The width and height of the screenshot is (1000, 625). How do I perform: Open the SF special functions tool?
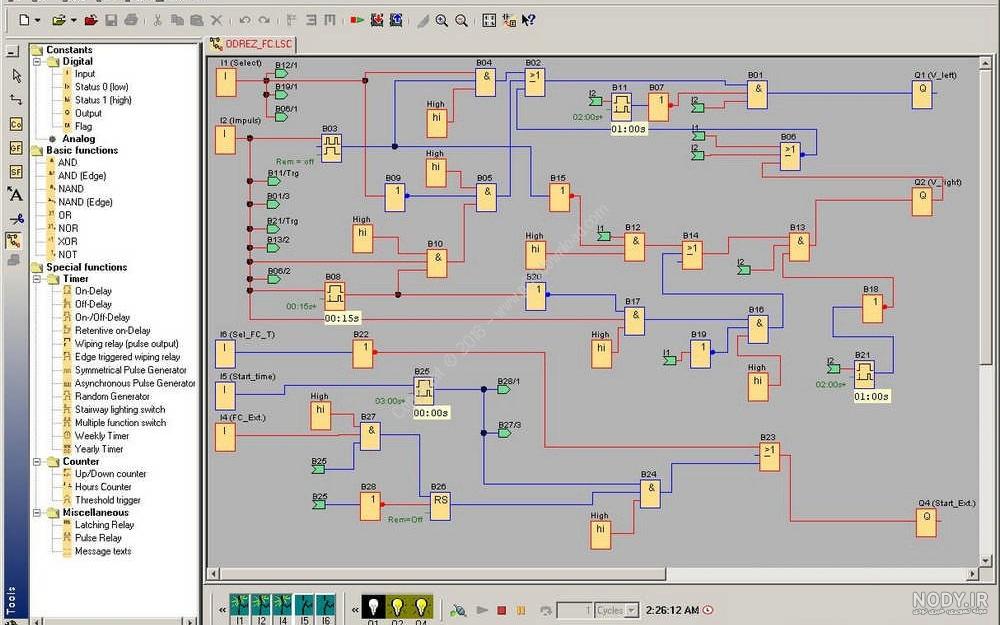pos(16,172)
